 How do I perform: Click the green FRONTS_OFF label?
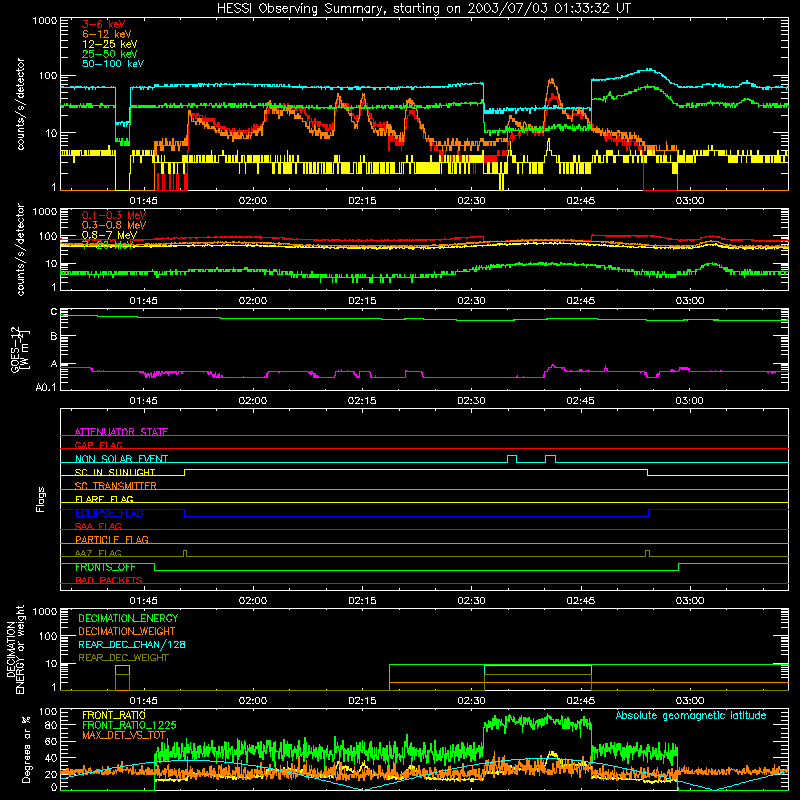click(105, 567)
